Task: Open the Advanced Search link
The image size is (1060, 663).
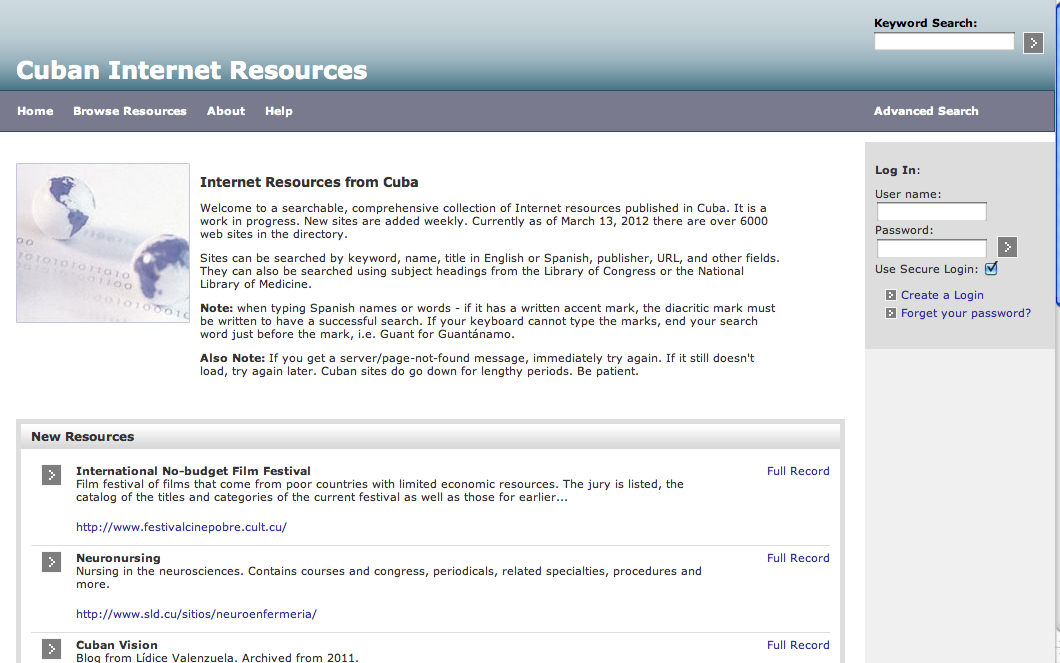Action: click(926, 111)
